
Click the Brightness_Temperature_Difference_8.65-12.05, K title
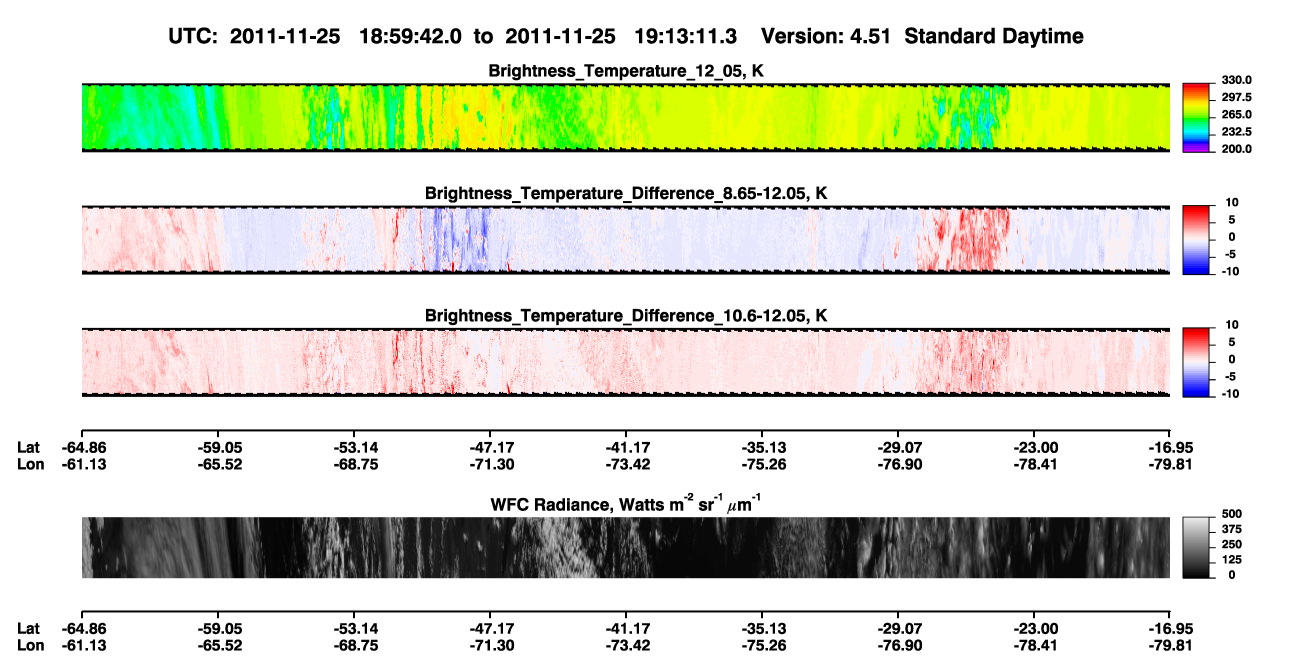626,192
